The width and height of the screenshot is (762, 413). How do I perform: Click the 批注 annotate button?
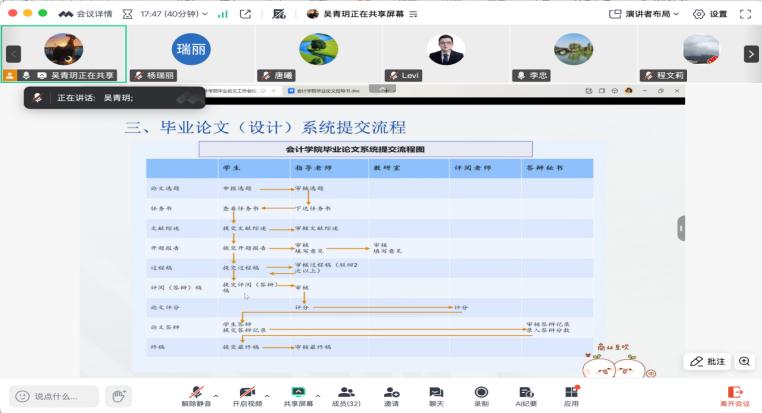click(x=708, y=361)
